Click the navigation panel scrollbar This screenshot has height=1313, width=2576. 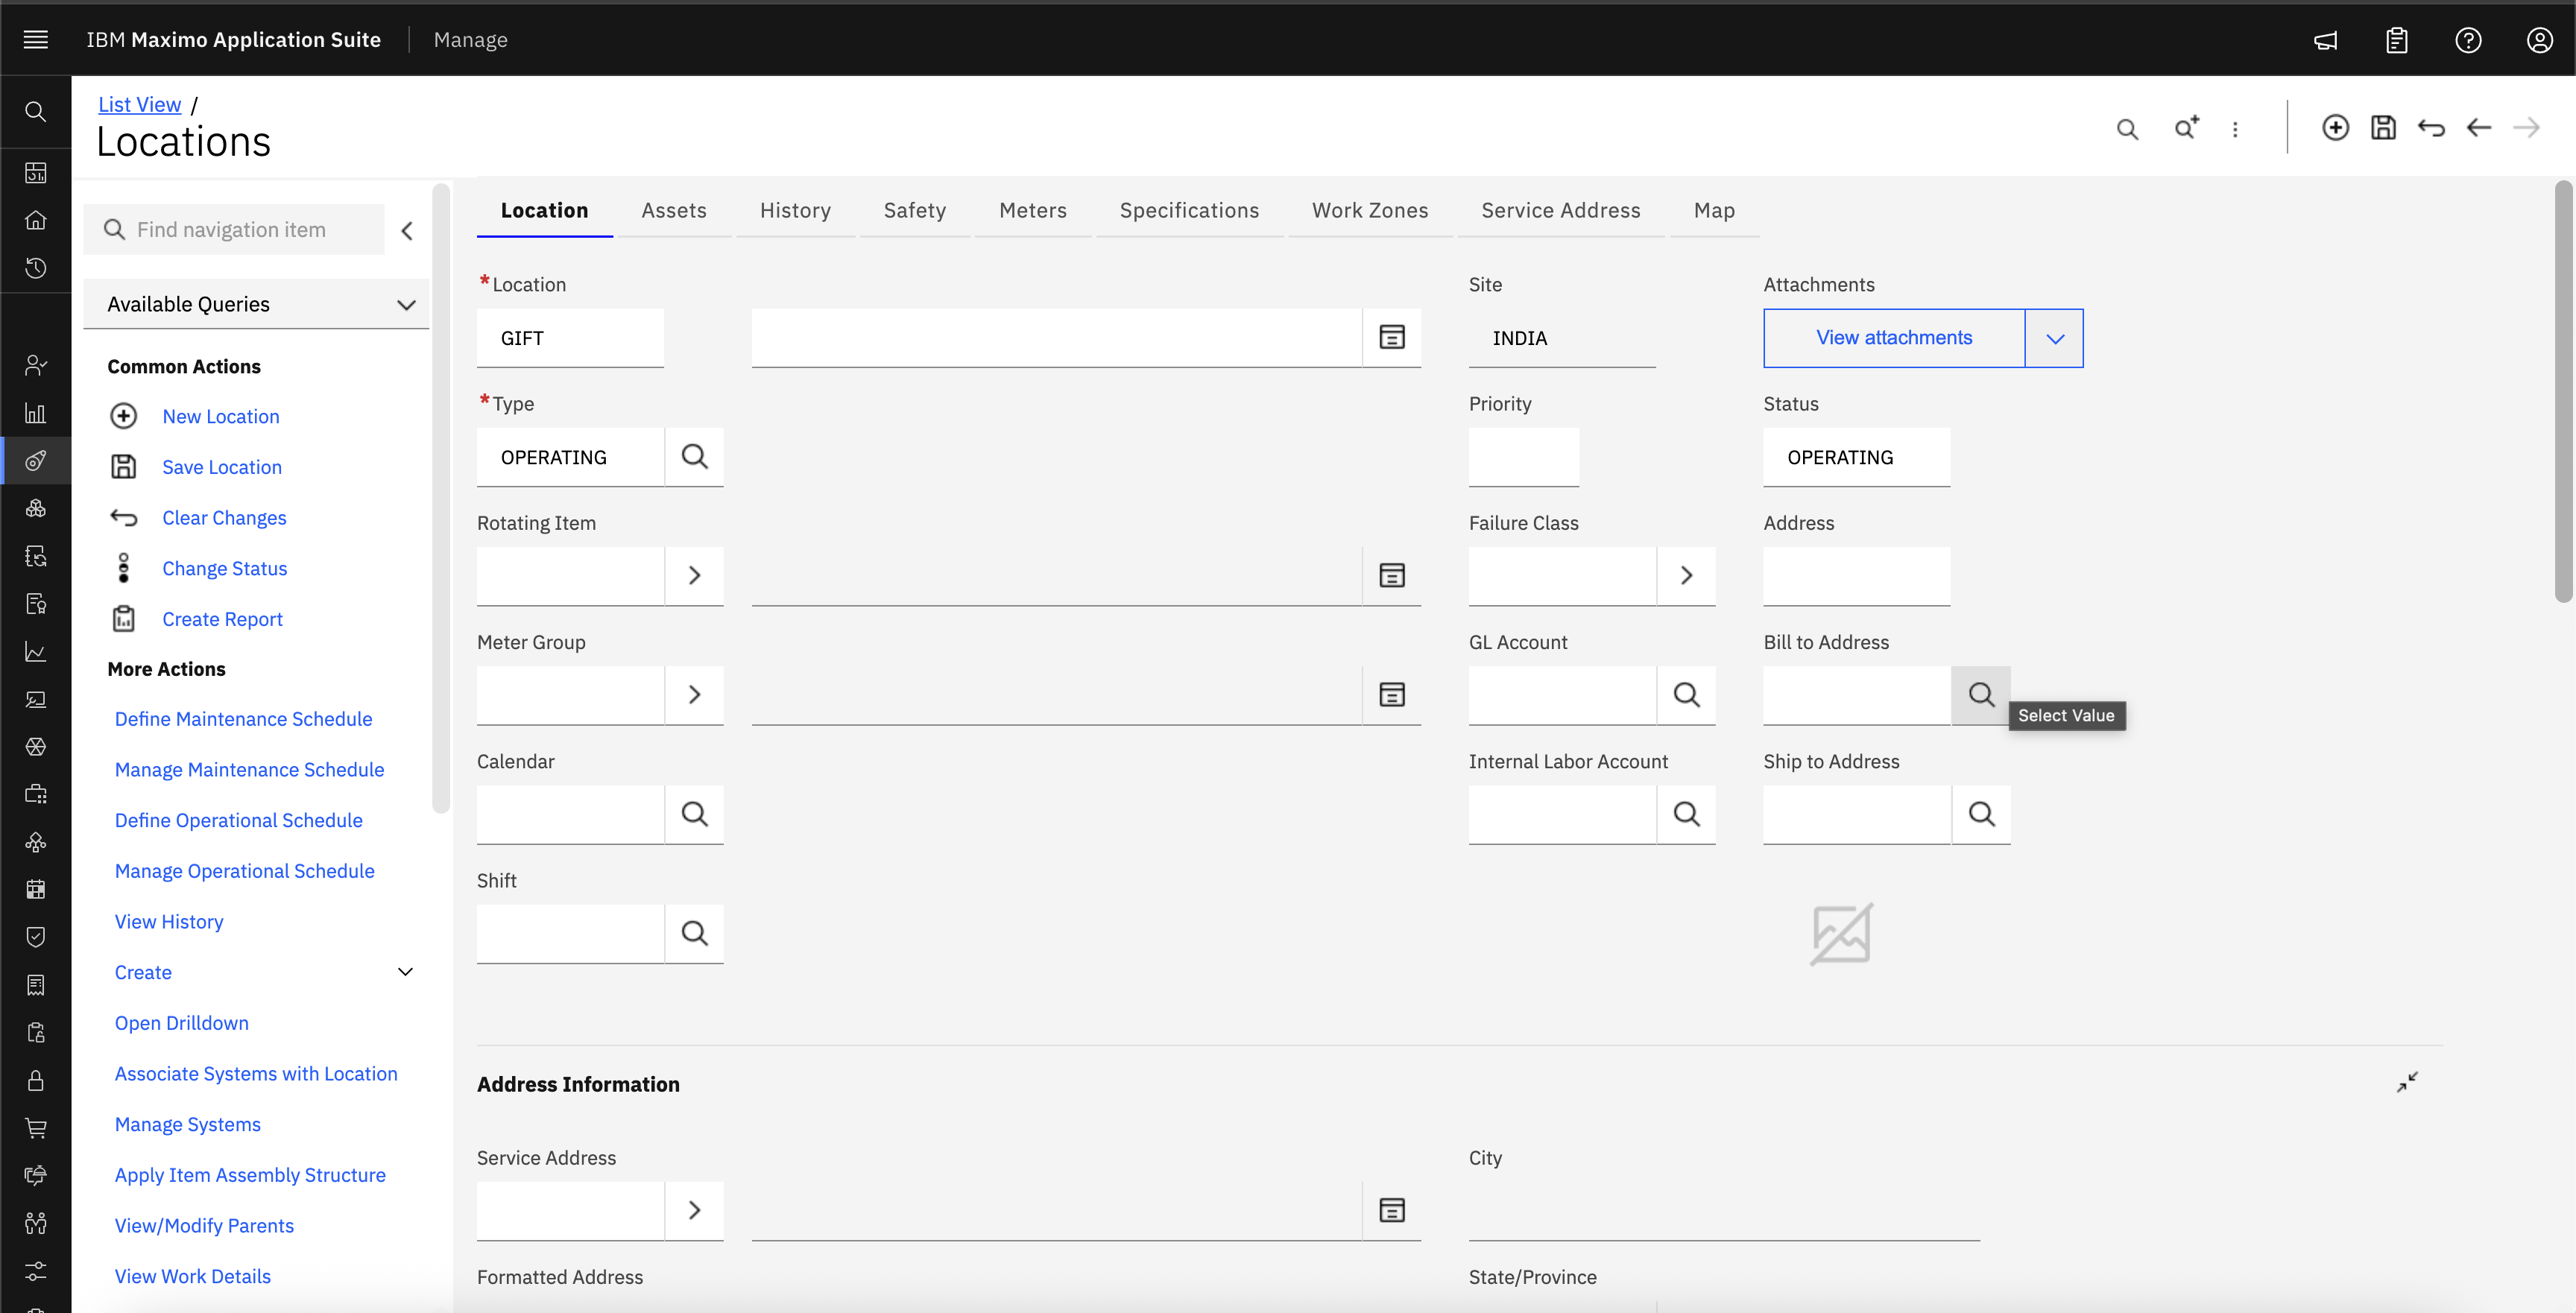click(x=441, y=498)
